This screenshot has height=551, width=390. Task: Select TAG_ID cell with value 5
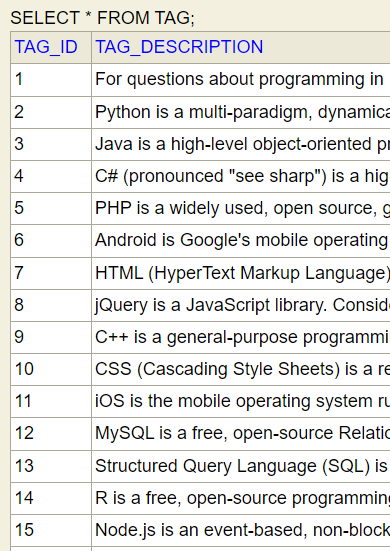[x=51, y=209]
